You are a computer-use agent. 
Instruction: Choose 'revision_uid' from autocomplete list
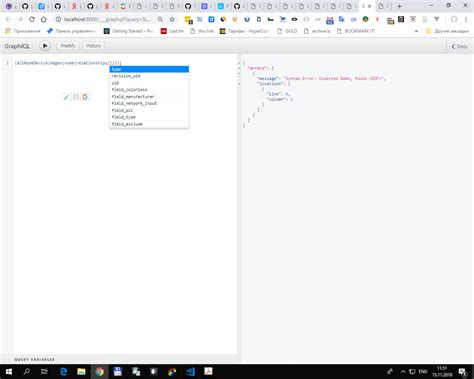(149, 76)
